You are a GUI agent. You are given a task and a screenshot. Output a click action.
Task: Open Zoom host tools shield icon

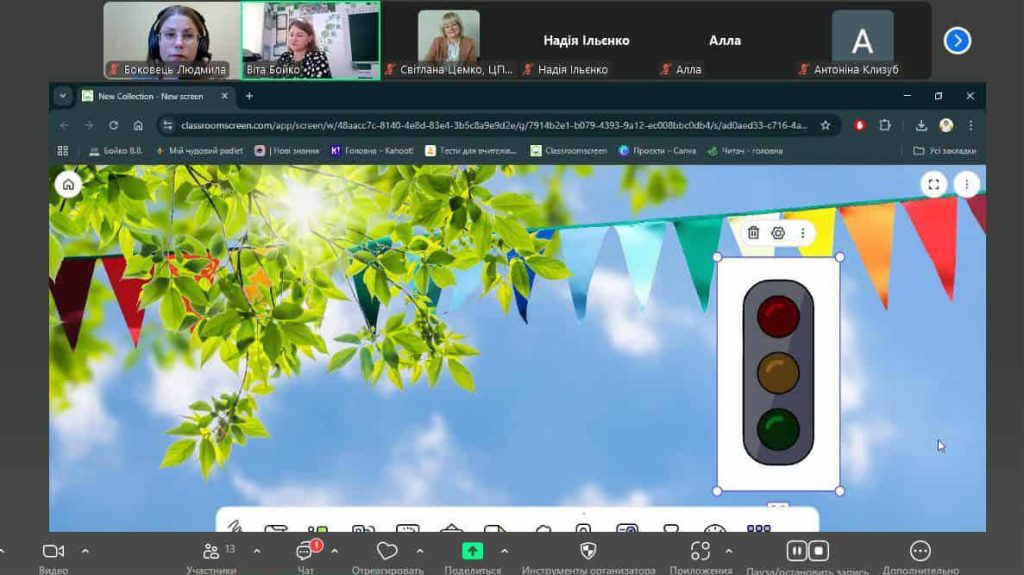(588, 552)
